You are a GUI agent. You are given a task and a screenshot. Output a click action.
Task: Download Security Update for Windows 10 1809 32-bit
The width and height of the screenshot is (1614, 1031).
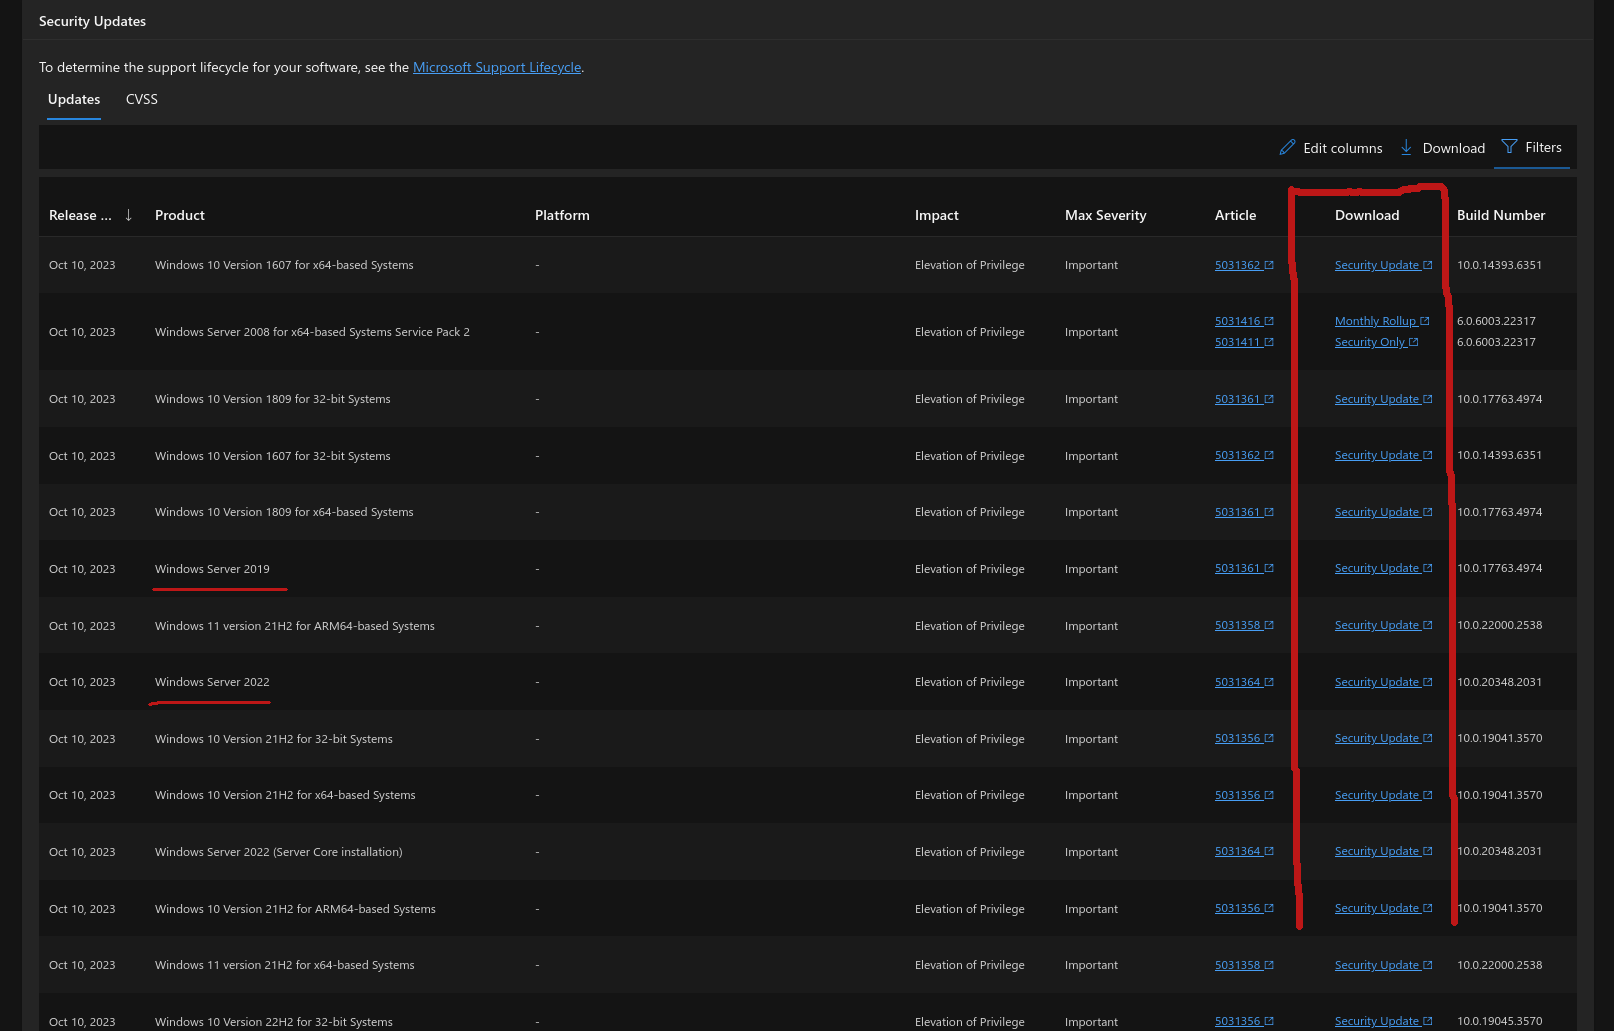coord(1383,399)
